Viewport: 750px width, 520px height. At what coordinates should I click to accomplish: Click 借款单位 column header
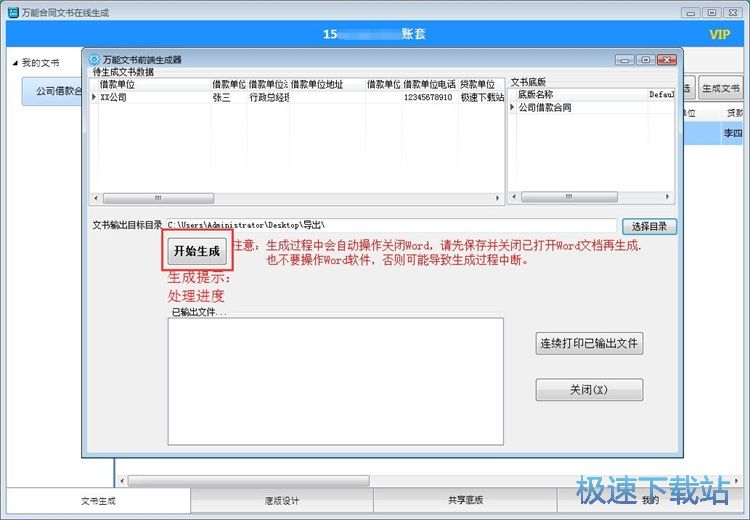[x=154, y=85]
